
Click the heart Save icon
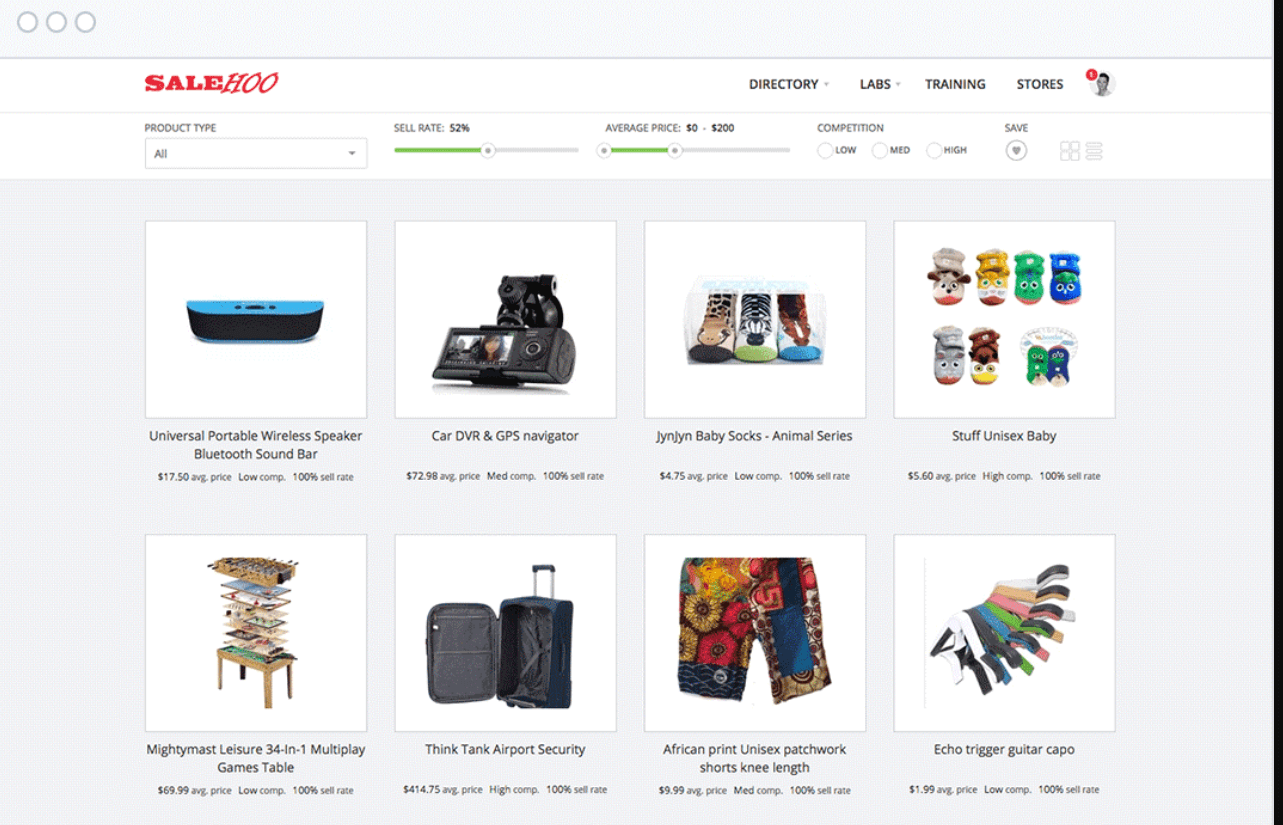click(1016, 151)
